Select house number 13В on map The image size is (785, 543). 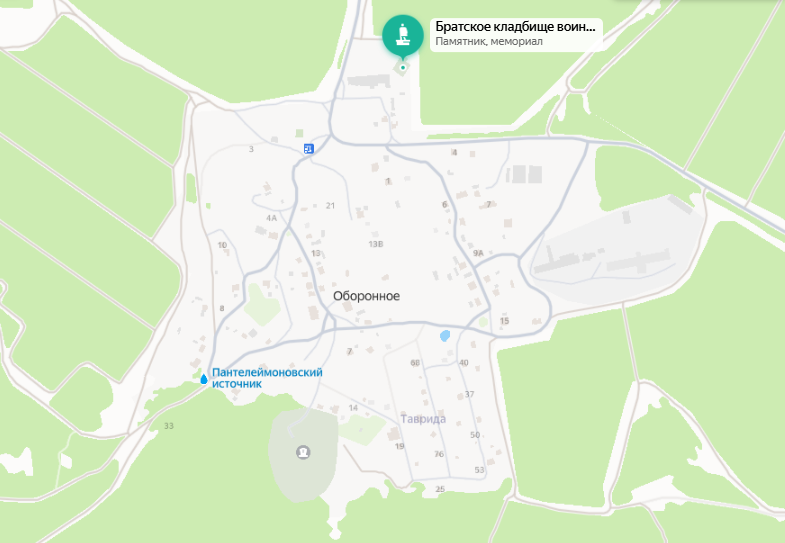tap(376, 244)
